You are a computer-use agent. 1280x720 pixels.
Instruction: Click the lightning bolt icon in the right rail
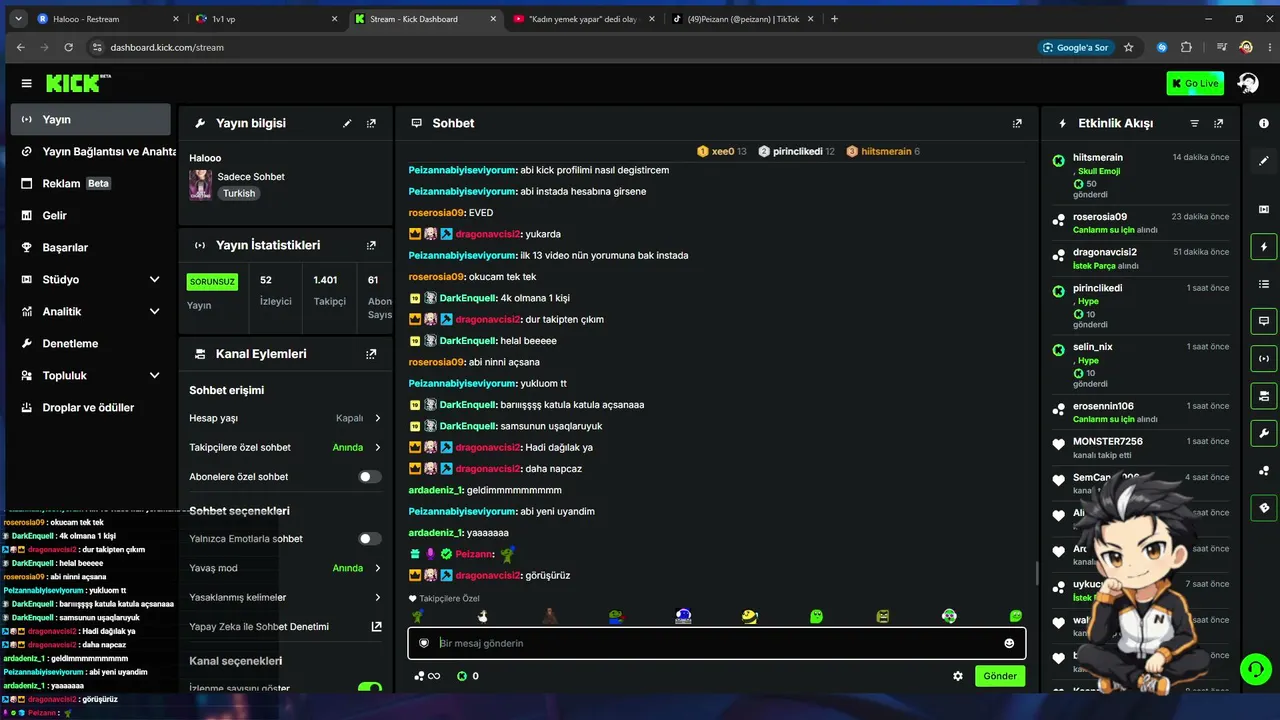point(1264,247)
